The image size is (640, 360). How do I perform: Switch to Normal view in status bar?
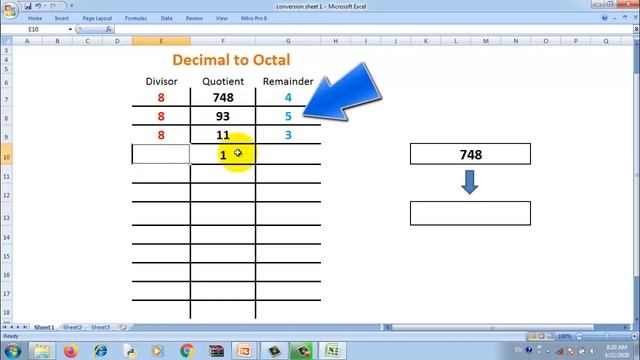(533, 336)
